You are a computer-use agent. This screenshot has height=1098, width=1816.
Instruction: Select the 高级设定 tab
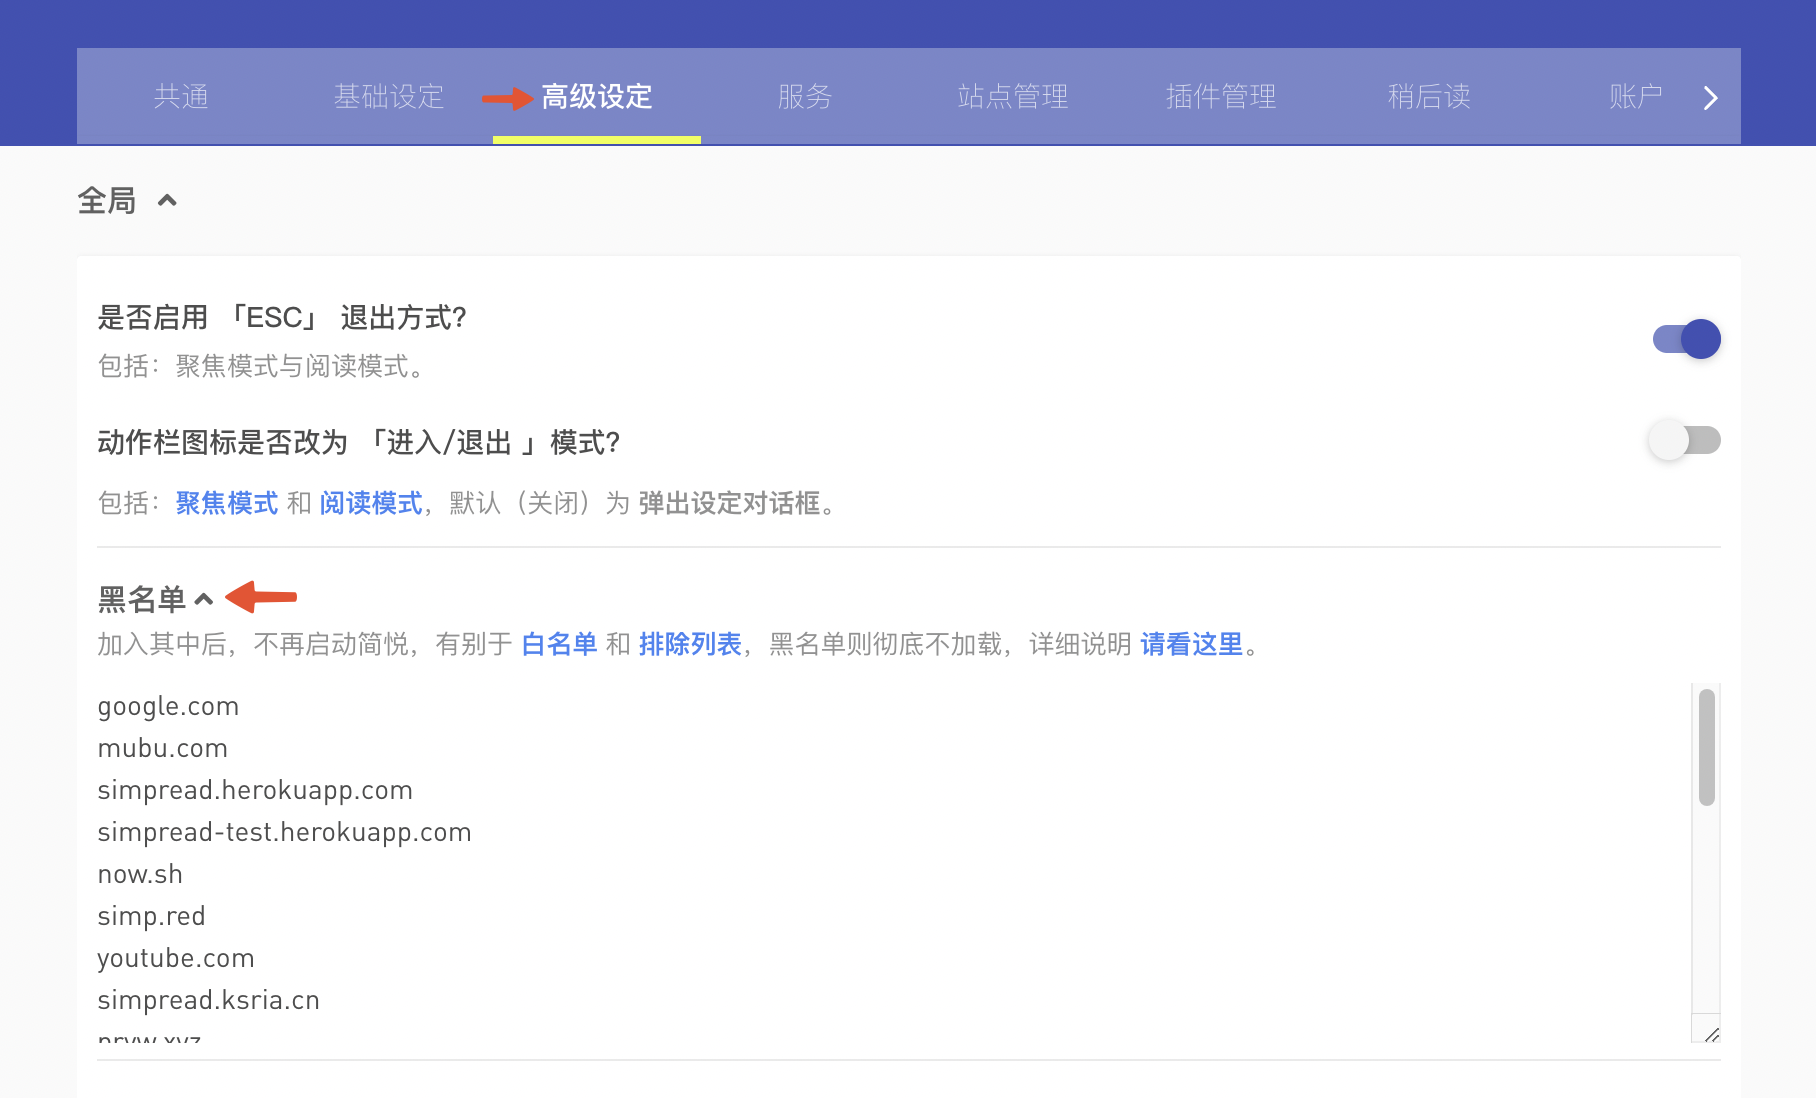tap(597, 97)
